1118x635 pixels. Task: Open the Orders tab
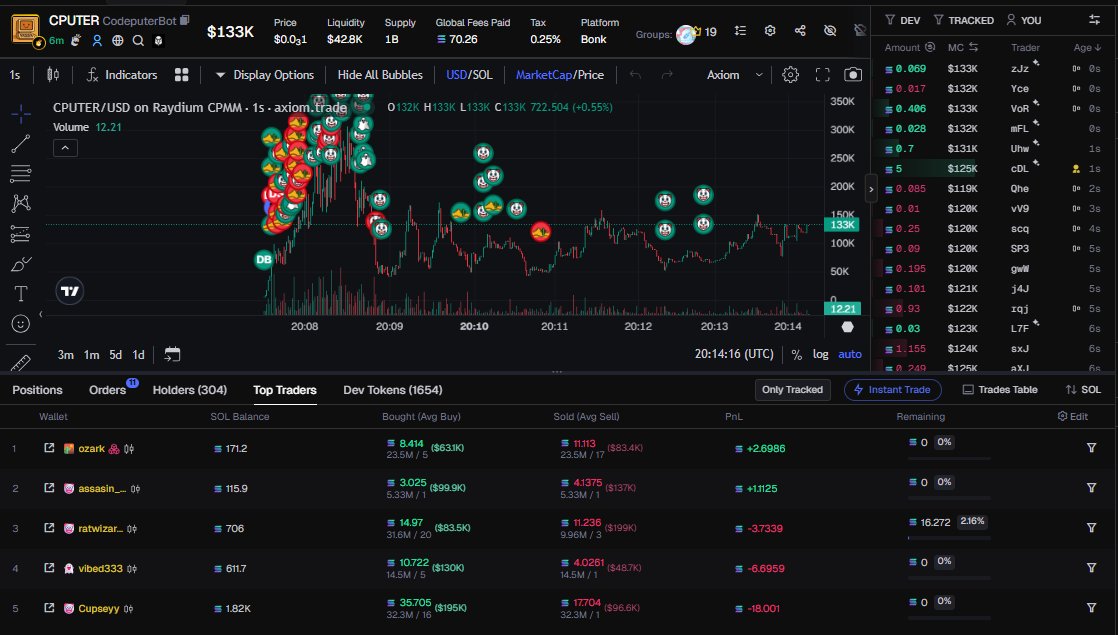pyautogui.click(x=108, y=390)
